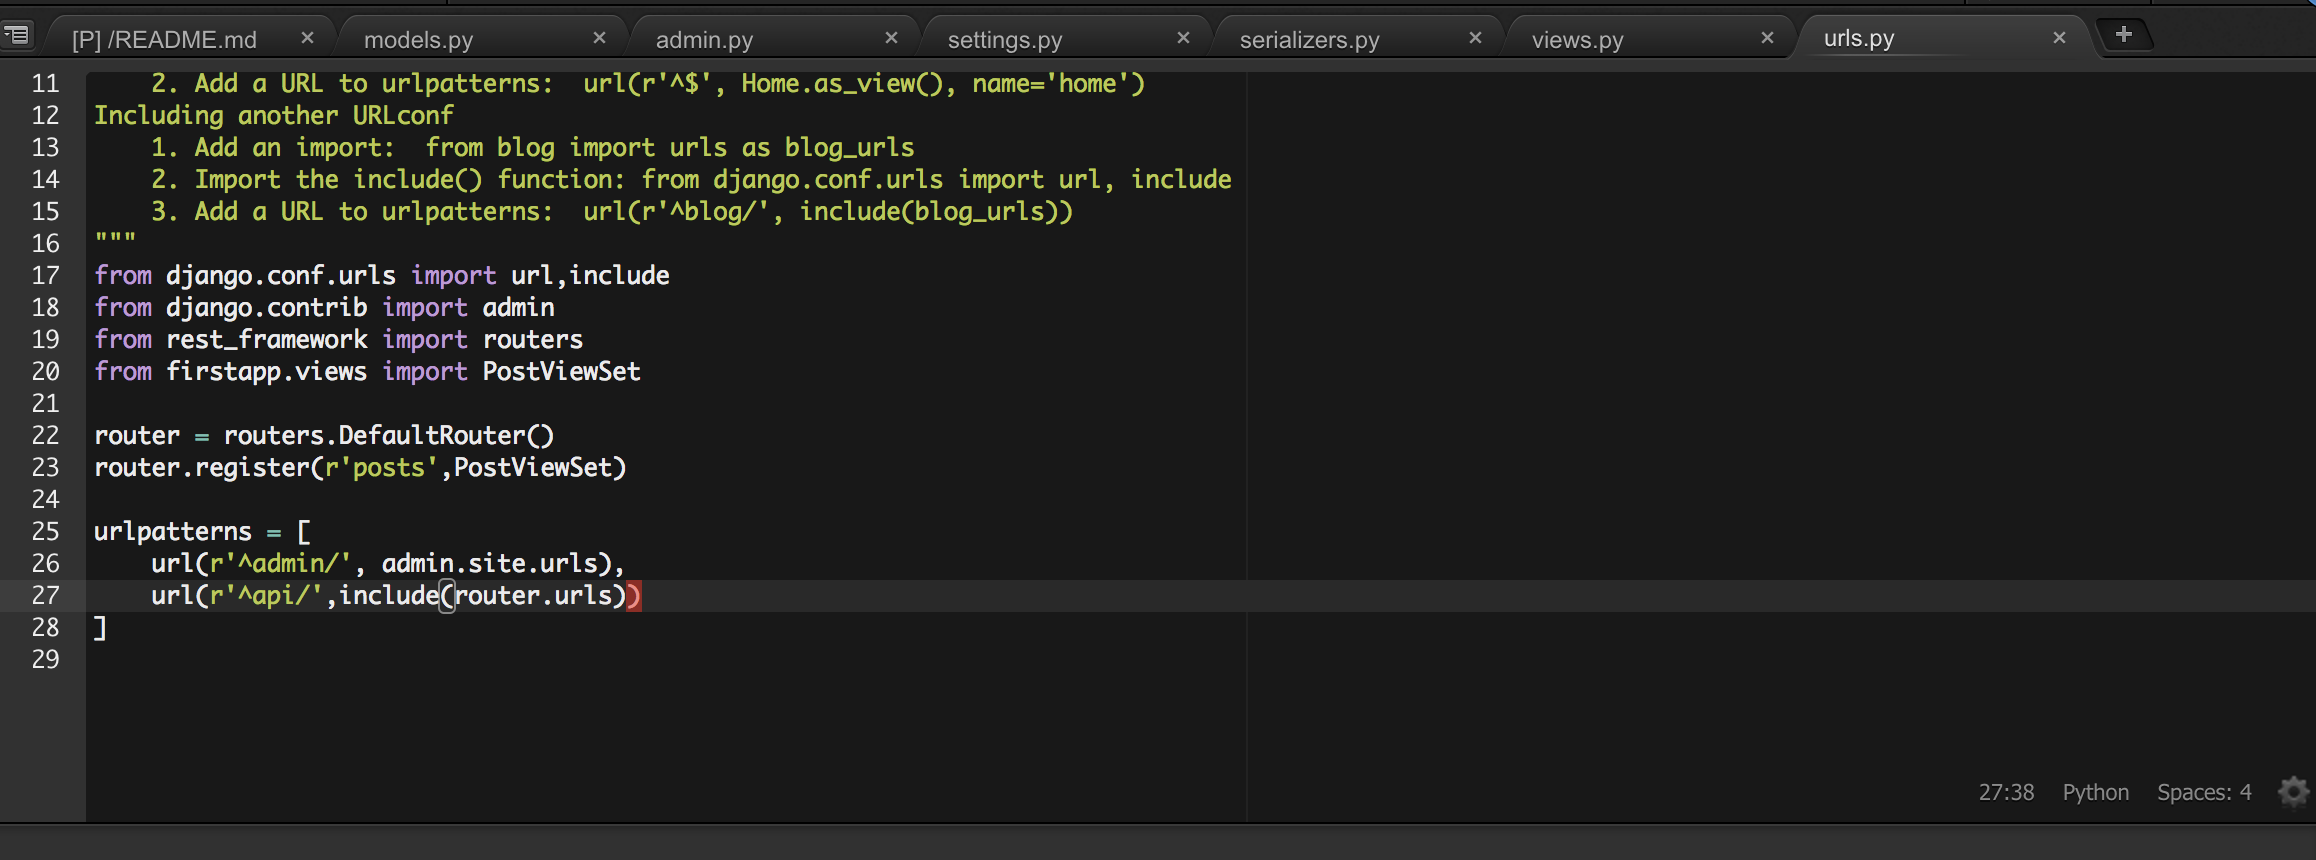Open the serializers.py tab
Image resolution: width=2316 pixels, height=860 pixels.
(1309, 40)
